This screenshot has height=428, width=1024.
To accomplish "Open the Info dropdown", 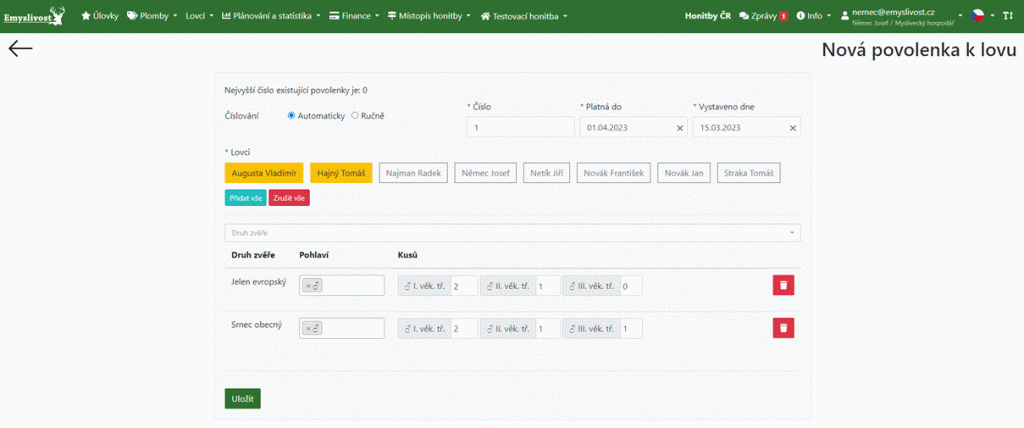I will click(813, 16).
